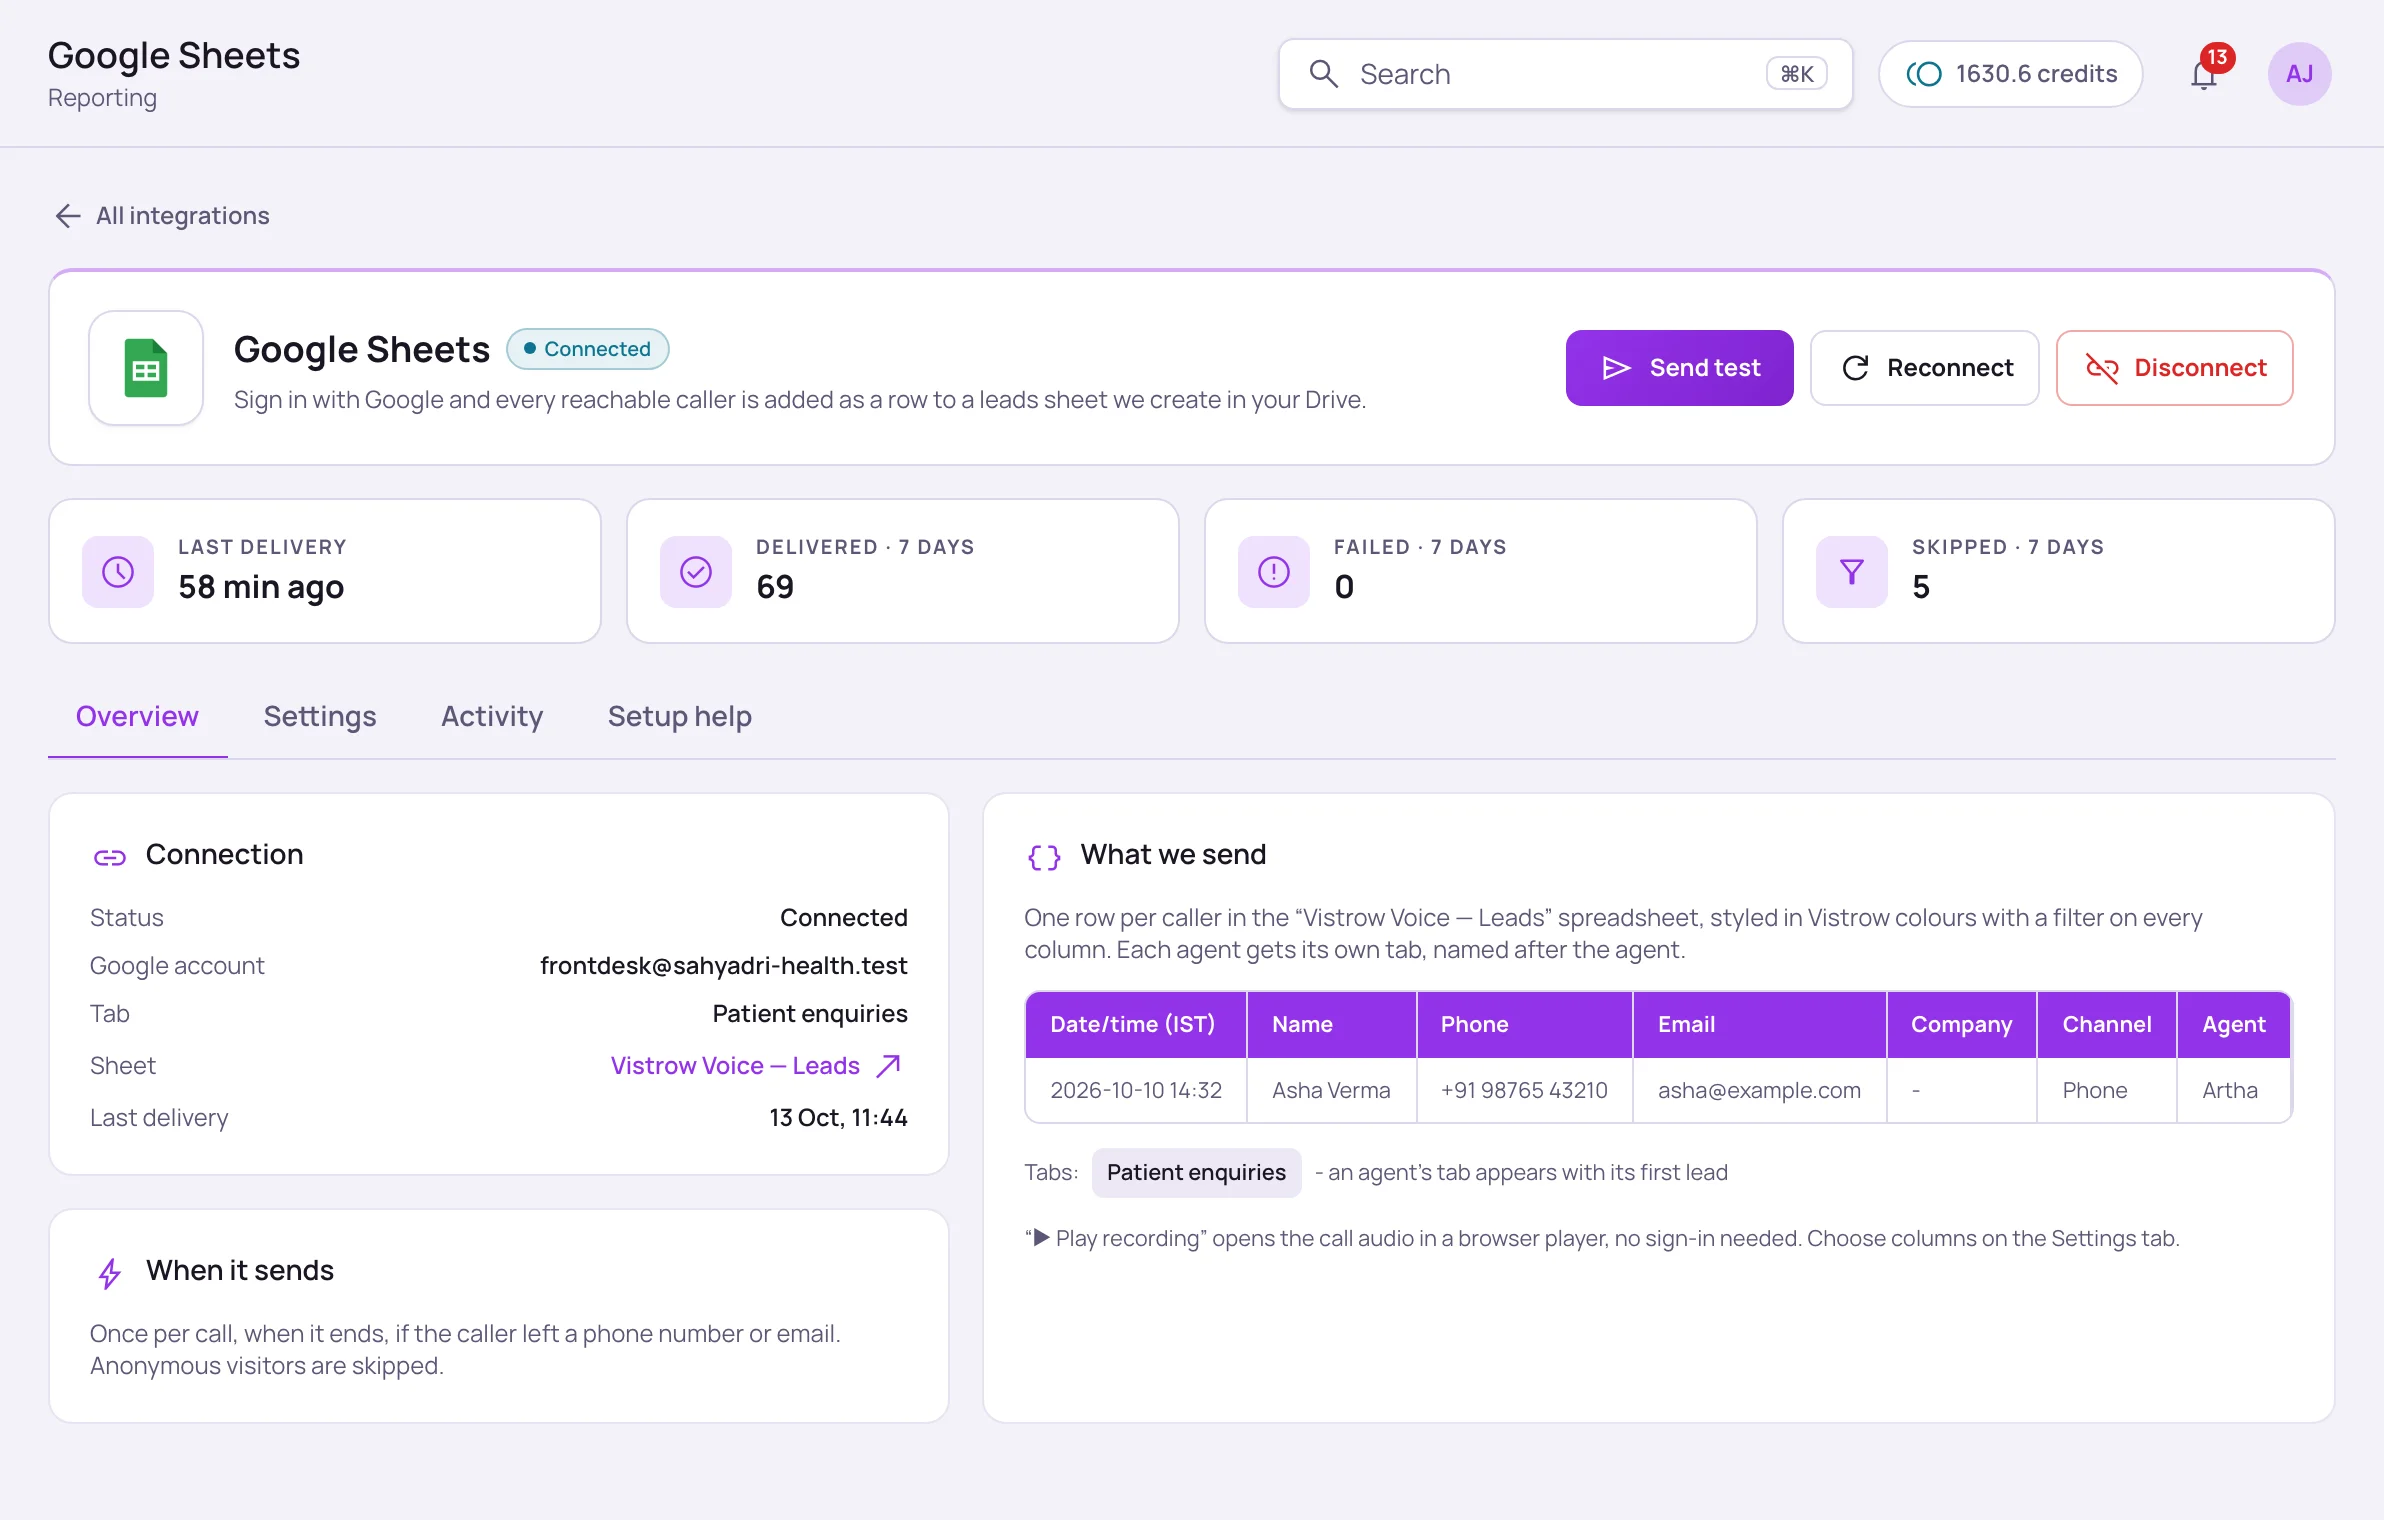Image resolution: width=2384 pixels, height=1520 pixels.
Task: Click the curly braces icon beside What we send
Action: coord(1044,857)
